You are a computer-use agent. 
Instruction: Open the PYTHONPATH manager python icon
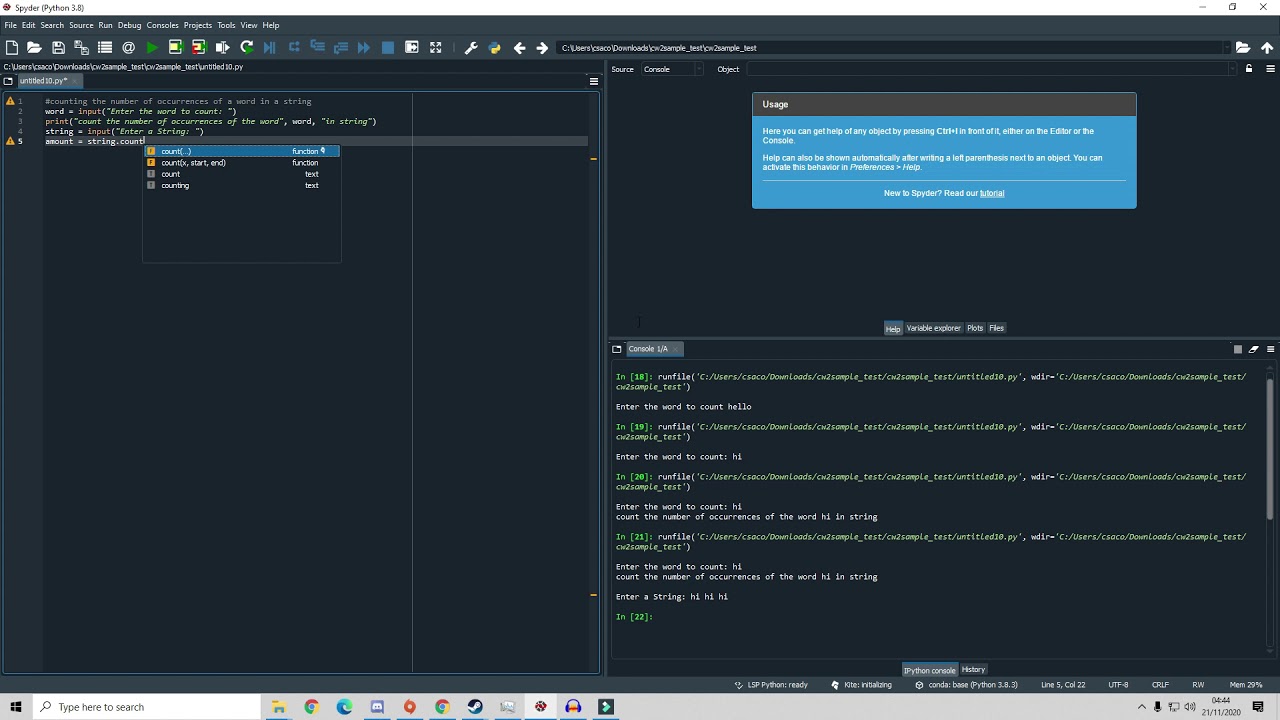(494, 47)
